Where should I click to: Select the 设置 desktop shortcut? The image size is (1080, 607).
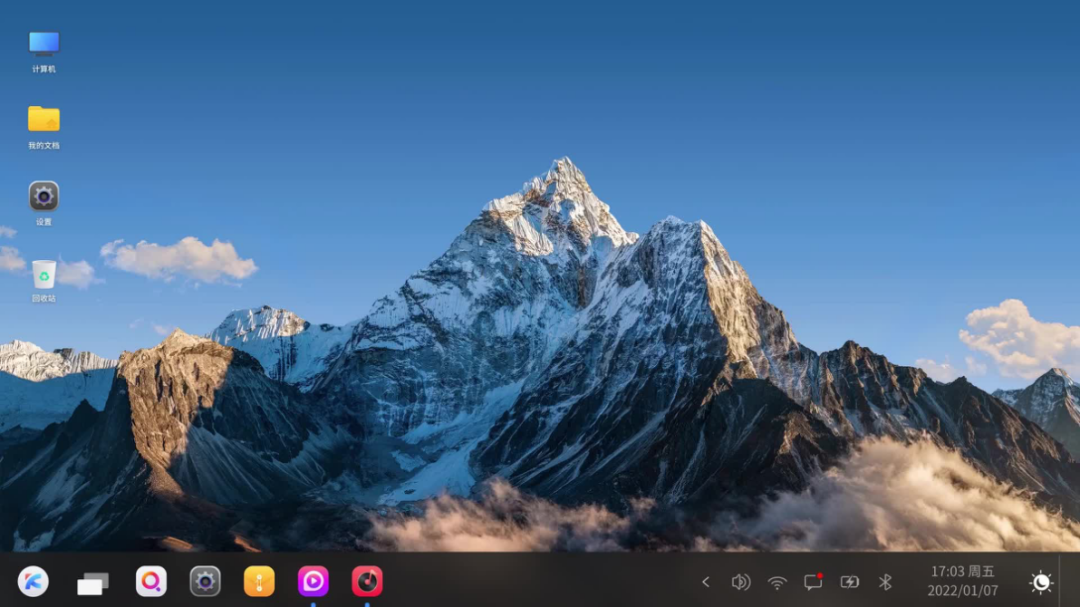click(43, 204)
